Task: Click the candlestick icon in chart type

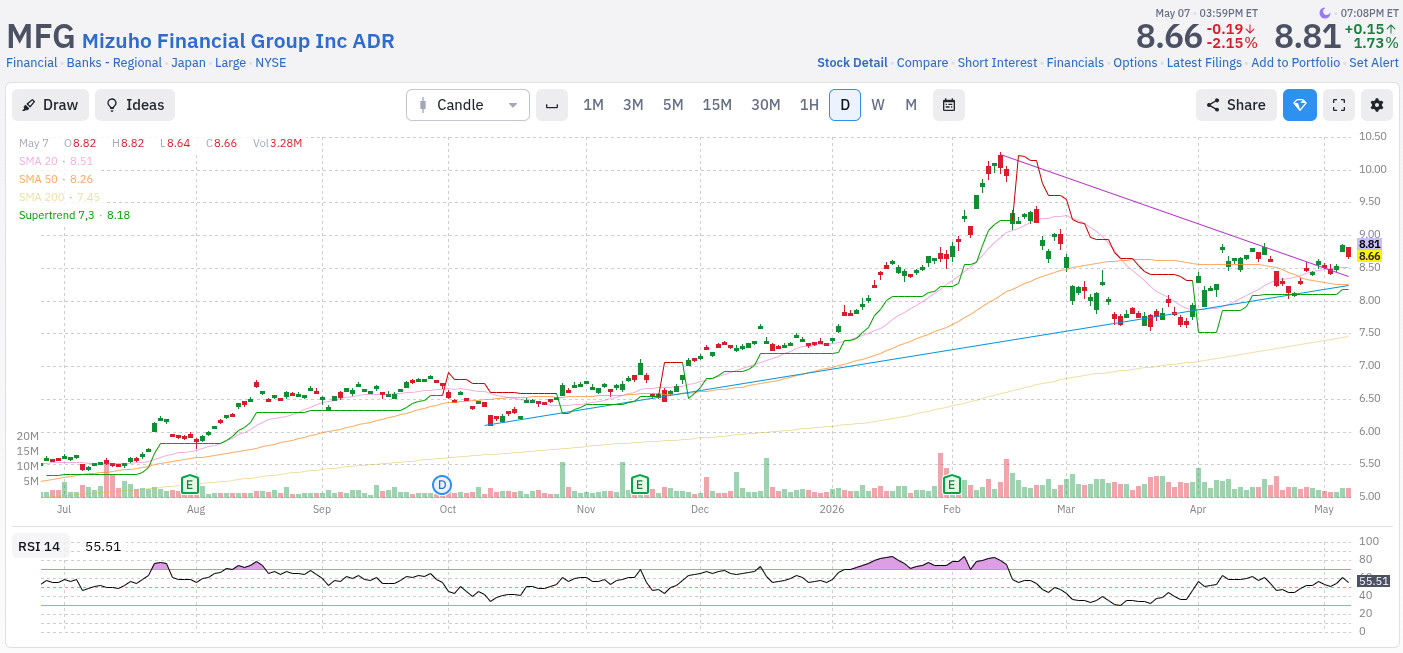Action: [x=423, y=105]
